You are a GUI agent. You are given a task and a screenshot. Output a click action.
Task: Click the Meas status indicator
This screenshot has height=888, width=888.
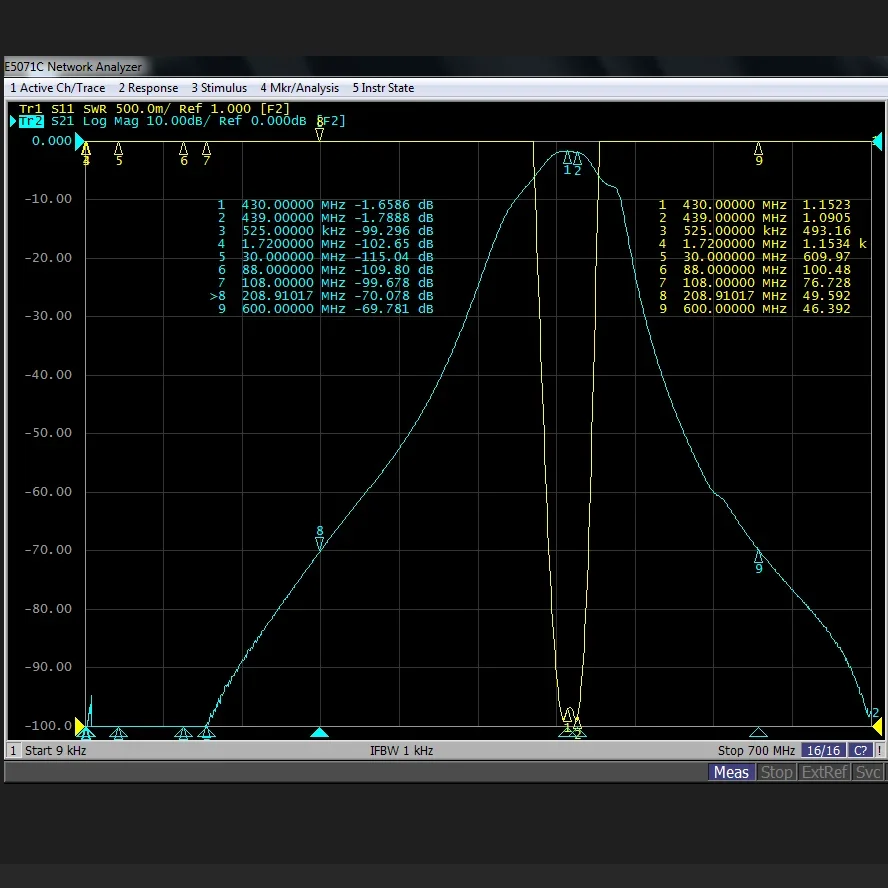[x=731, y=772]
